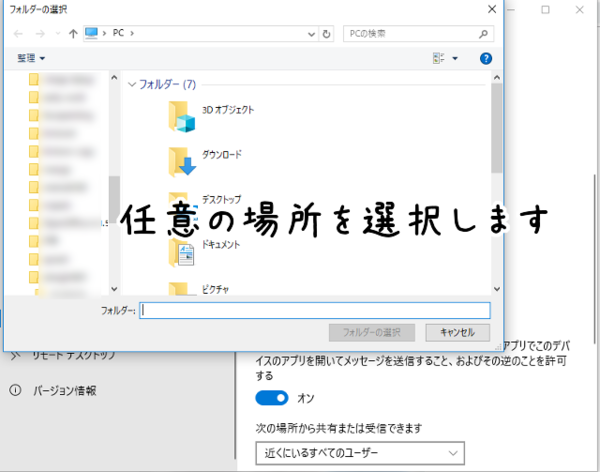600x472 pixels.
Task: Close the フォルダーの選択 dialog
Action: [x=492, y=9]
